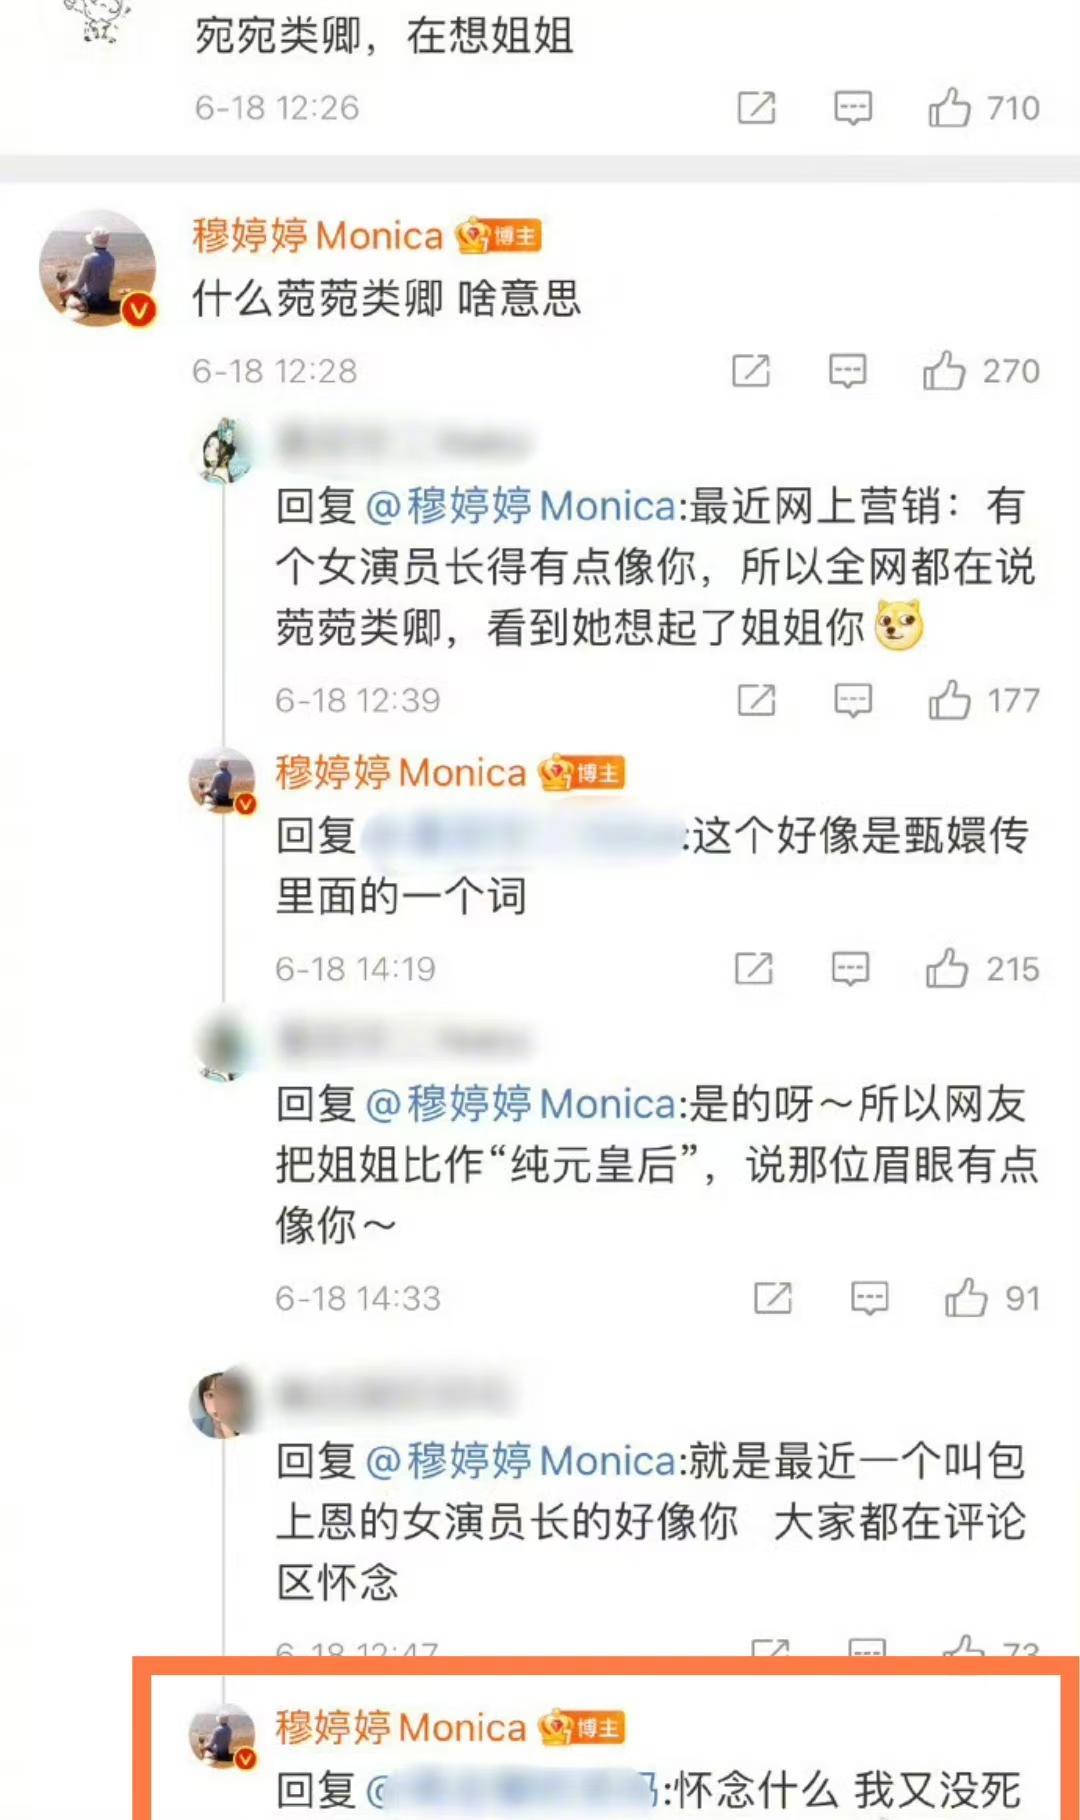
Task: Open 穆婷婷Monica profile from main comment username
Action: click(x=317, y=236)
